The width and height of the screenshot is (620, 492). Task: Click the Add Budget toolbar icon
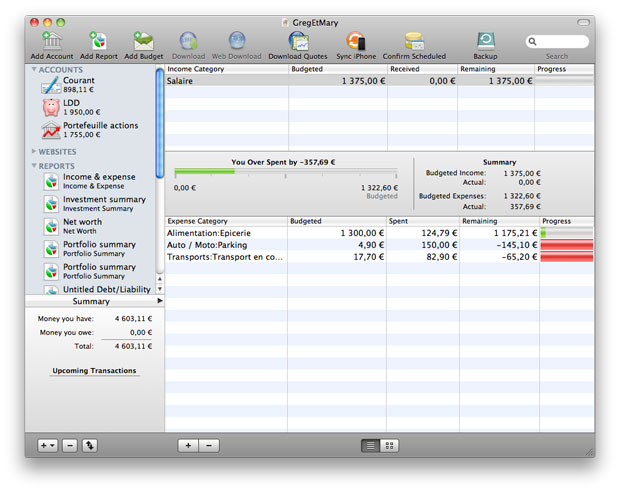(144, 41)
